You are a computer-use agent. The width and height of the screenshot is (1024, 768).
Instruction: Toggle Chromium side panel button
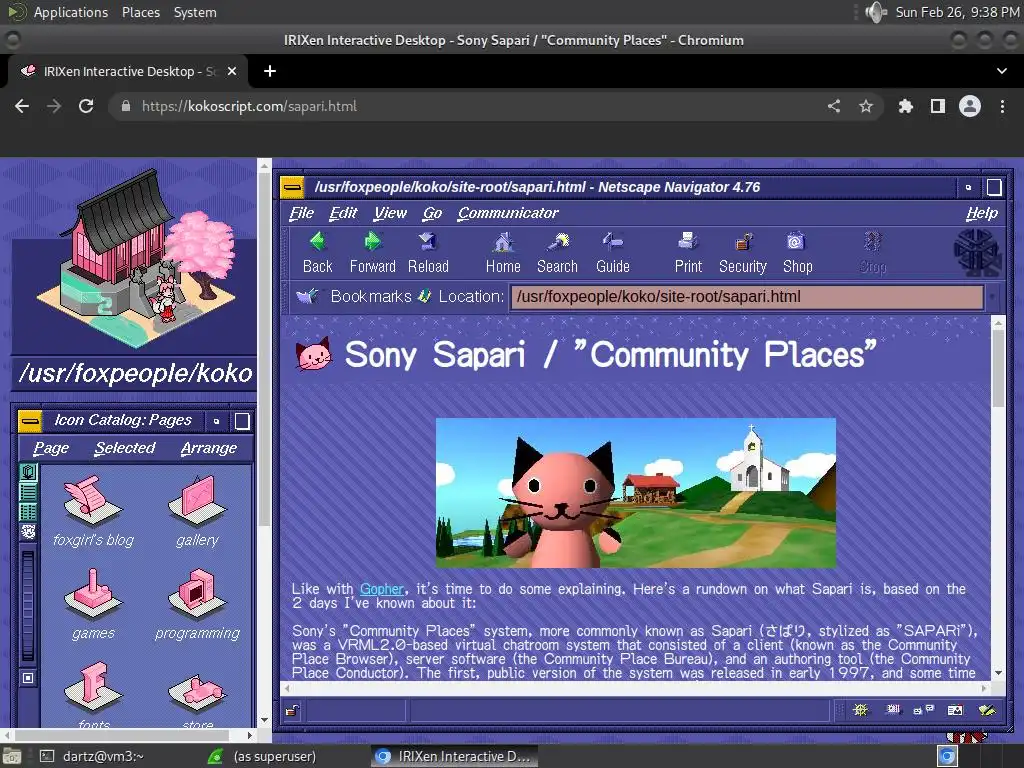(938, 106)
